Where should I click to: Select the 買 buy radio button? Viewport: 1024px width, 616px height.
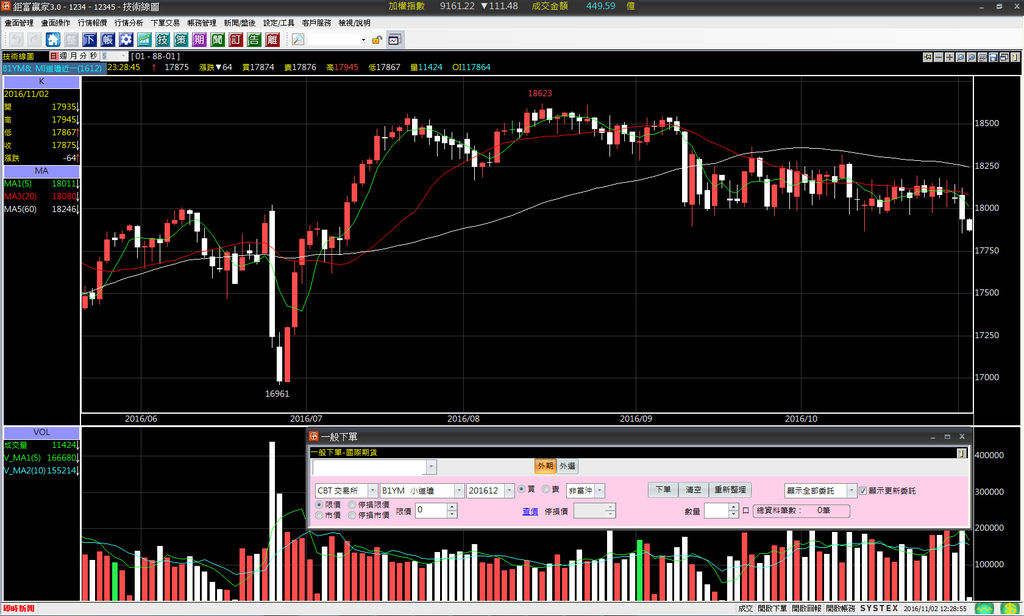[522, 489]
